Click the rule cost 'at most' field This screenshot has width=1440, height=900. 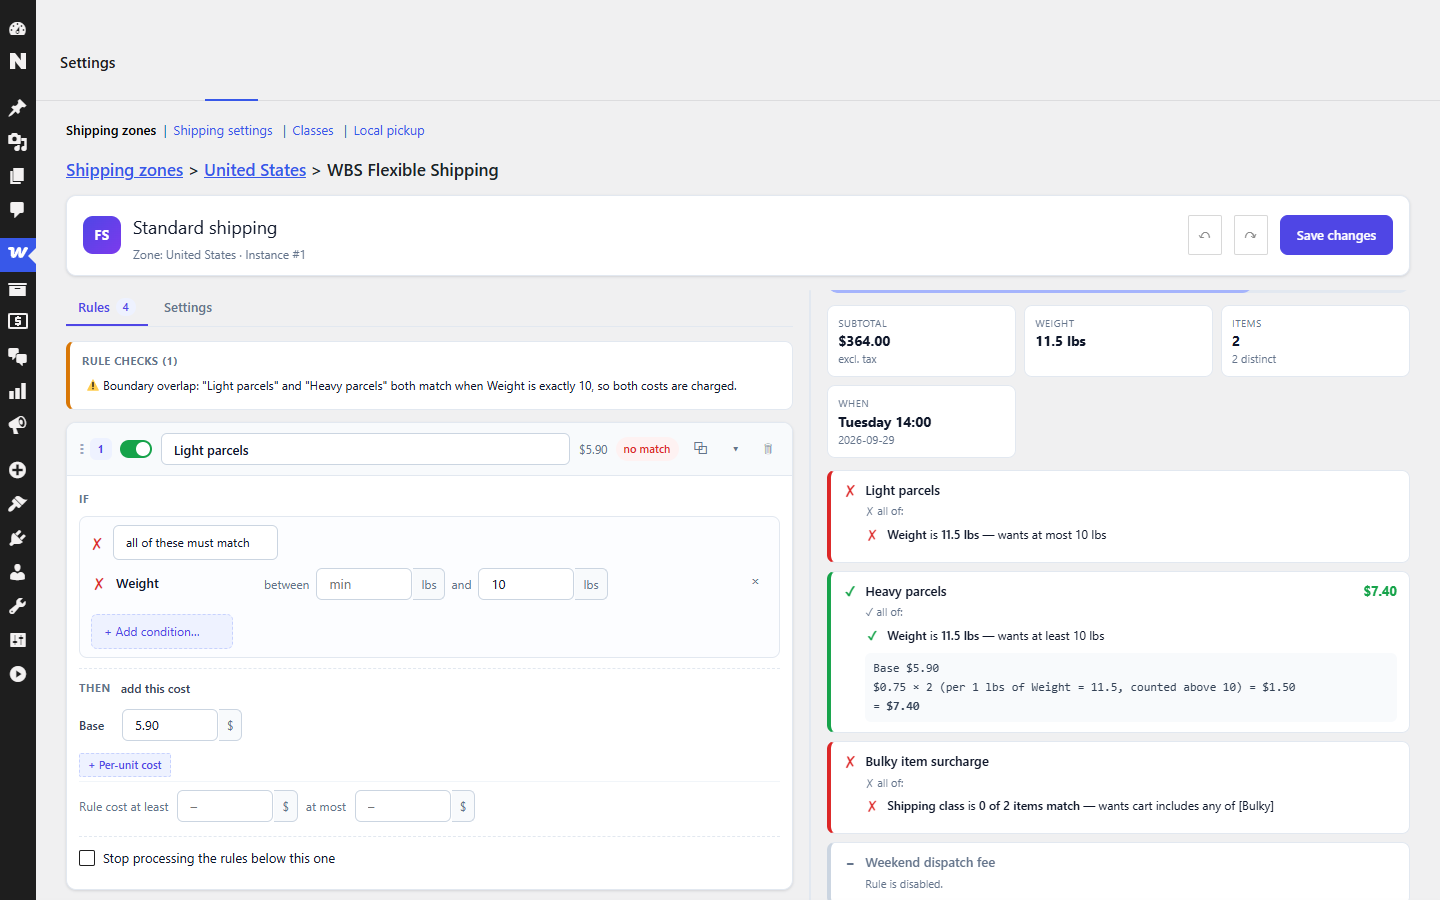point(403,806)
